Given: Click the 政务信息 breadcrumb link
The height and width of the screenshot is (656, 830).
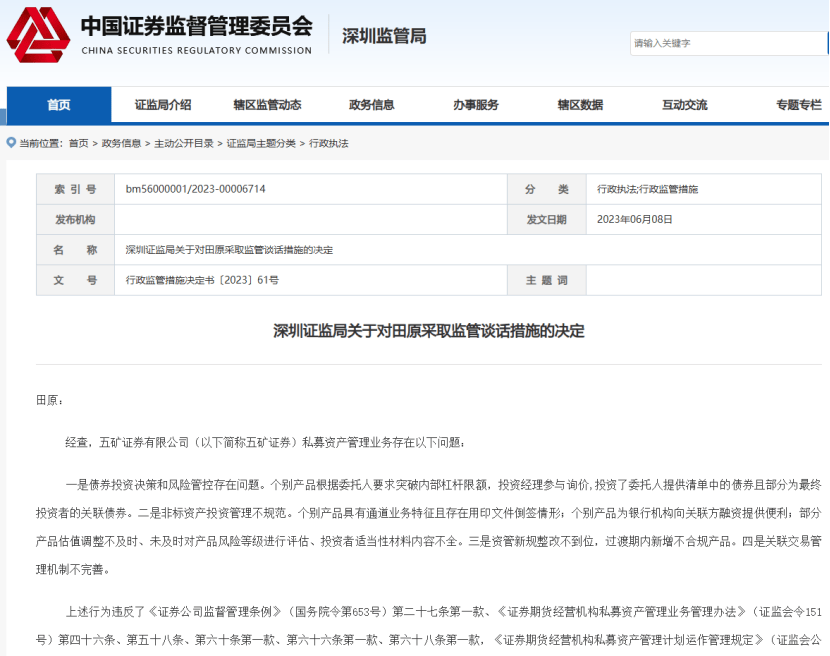Looking at the screenshot, I should pos(121,143).
